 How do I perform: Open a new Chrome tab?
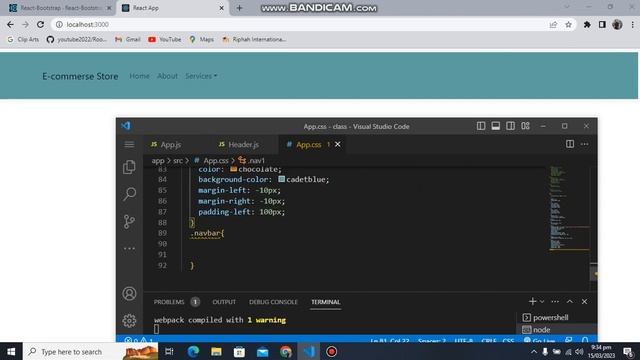239,8
